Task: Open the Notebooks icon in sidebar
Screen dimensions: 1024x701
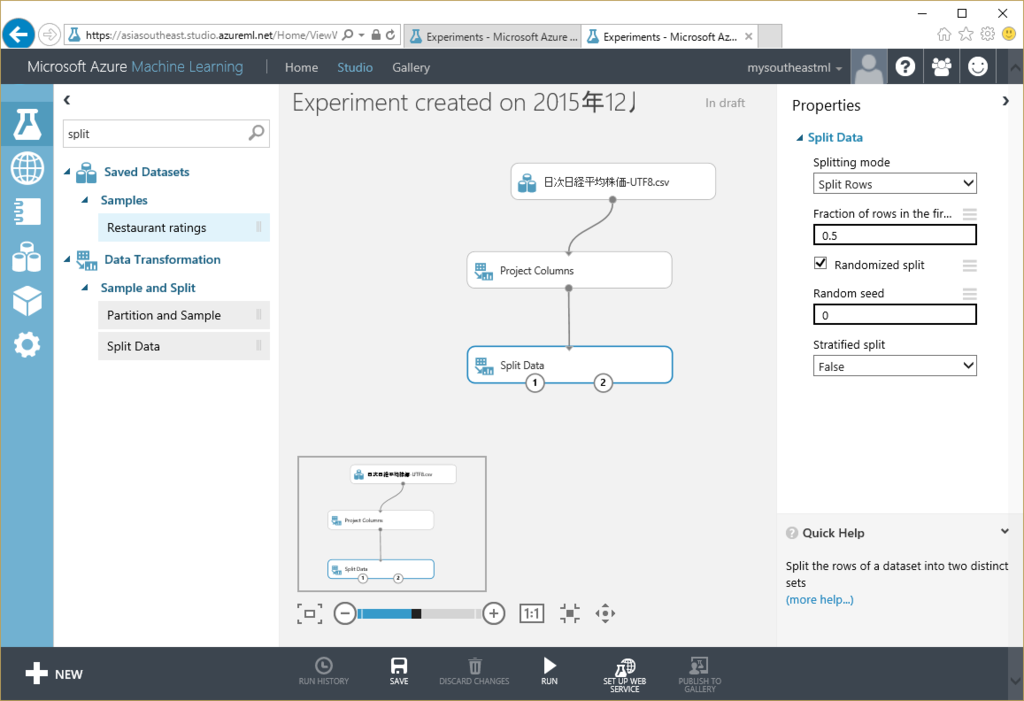Action: (27, 212)
